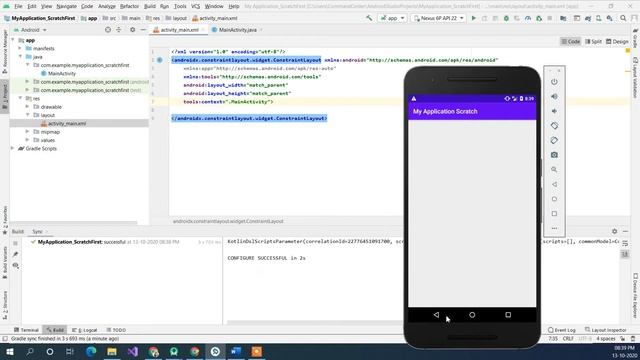Click emulator Volume Down button
The height and width of the screenshot is (360, 640).
pos(554,111)
